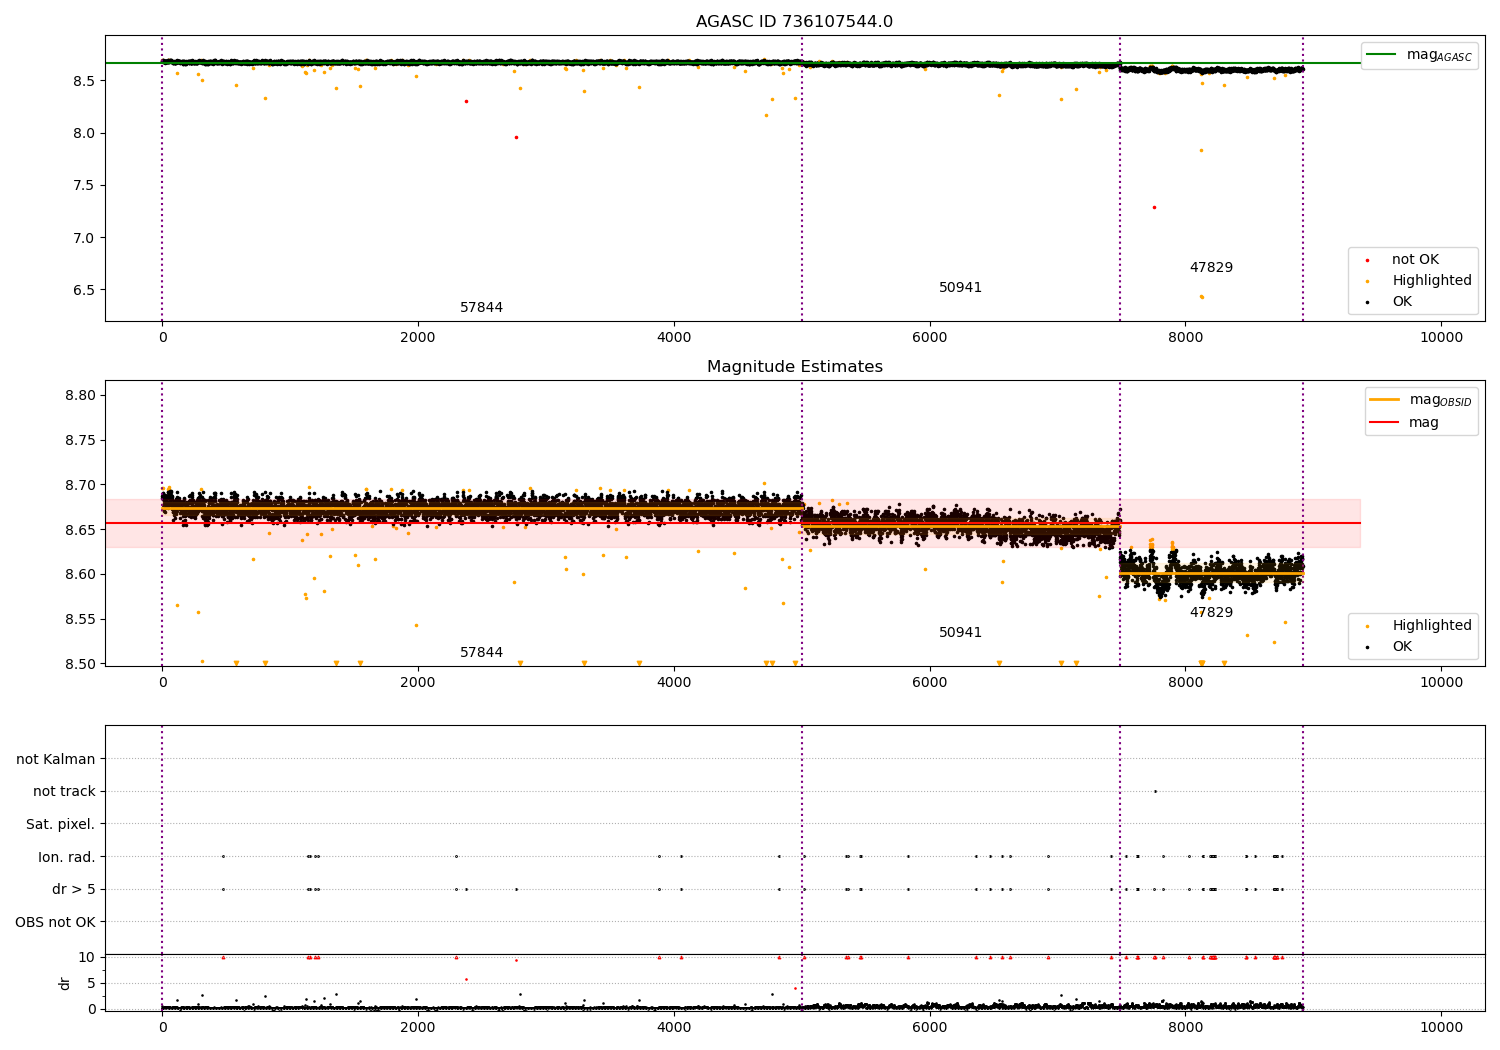Click the red 'mag' legend entry
1500x1050 pixels.
[1404, 423]
